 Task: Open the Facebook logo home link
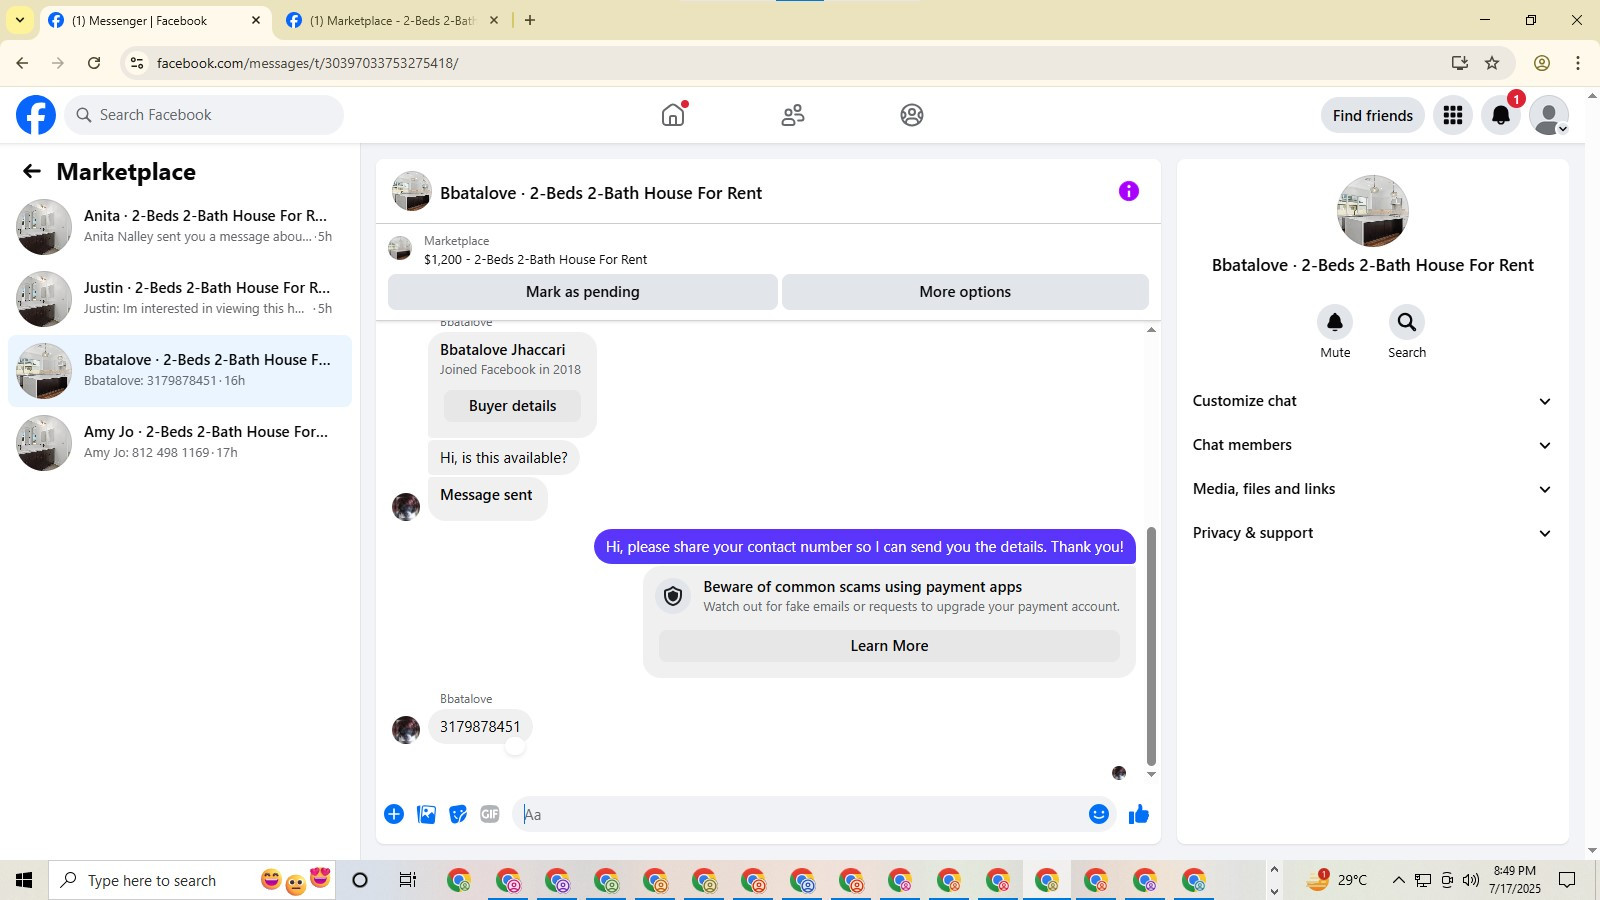coord(36,115)
